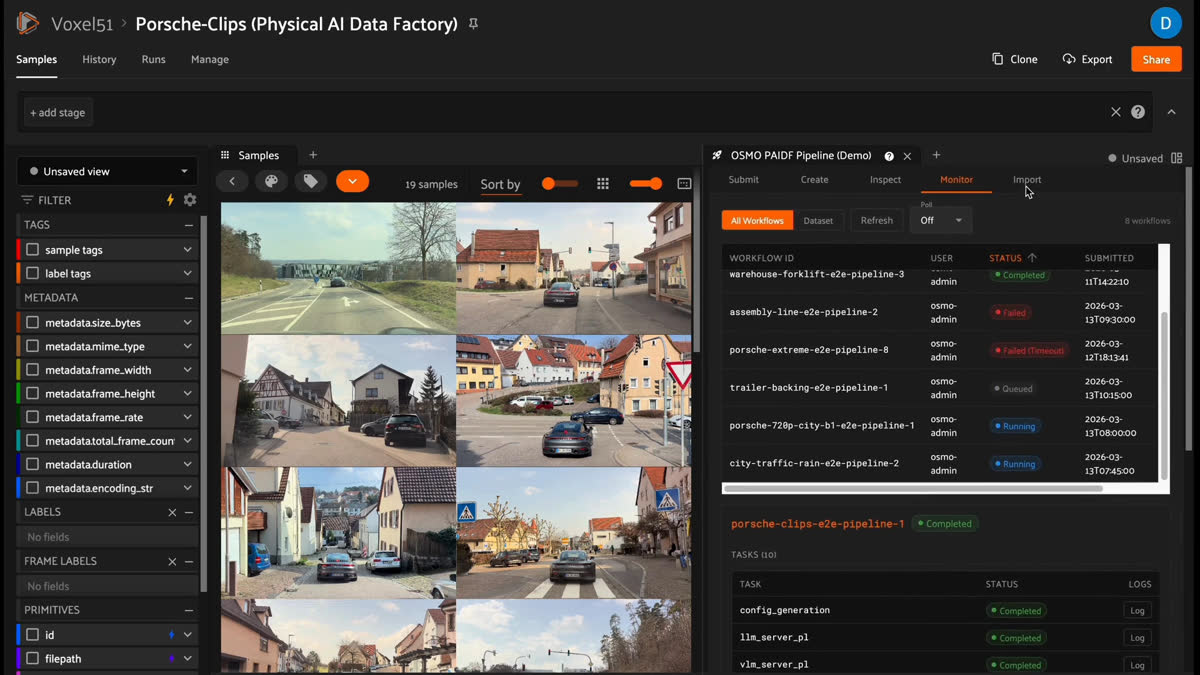Check the label tags checkbox
1200x675 pixels.
(33, 273)
